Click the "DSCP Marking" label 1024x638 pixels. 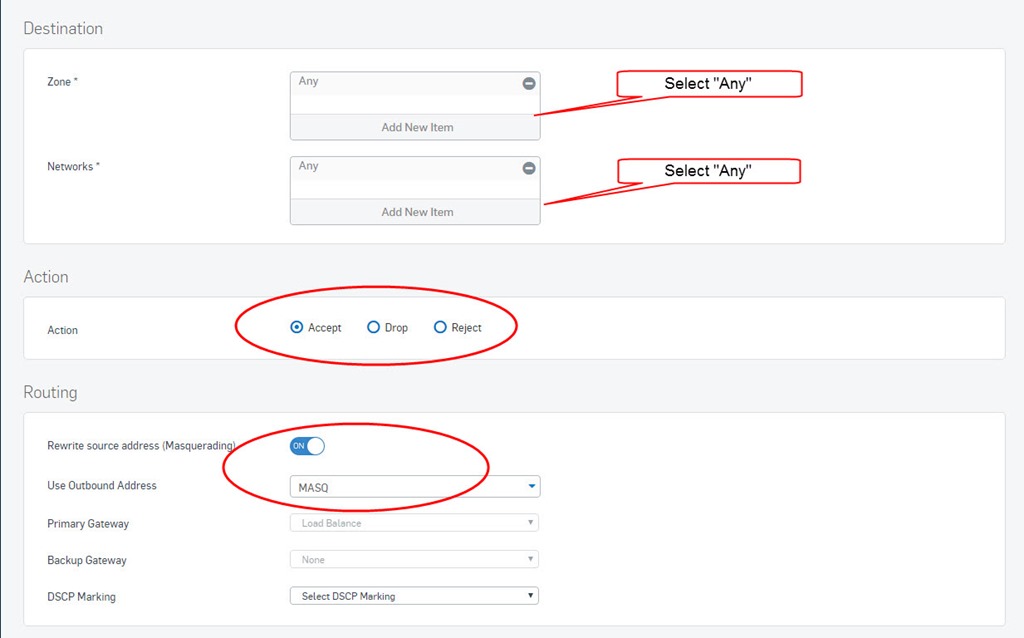tap(82, 597)
